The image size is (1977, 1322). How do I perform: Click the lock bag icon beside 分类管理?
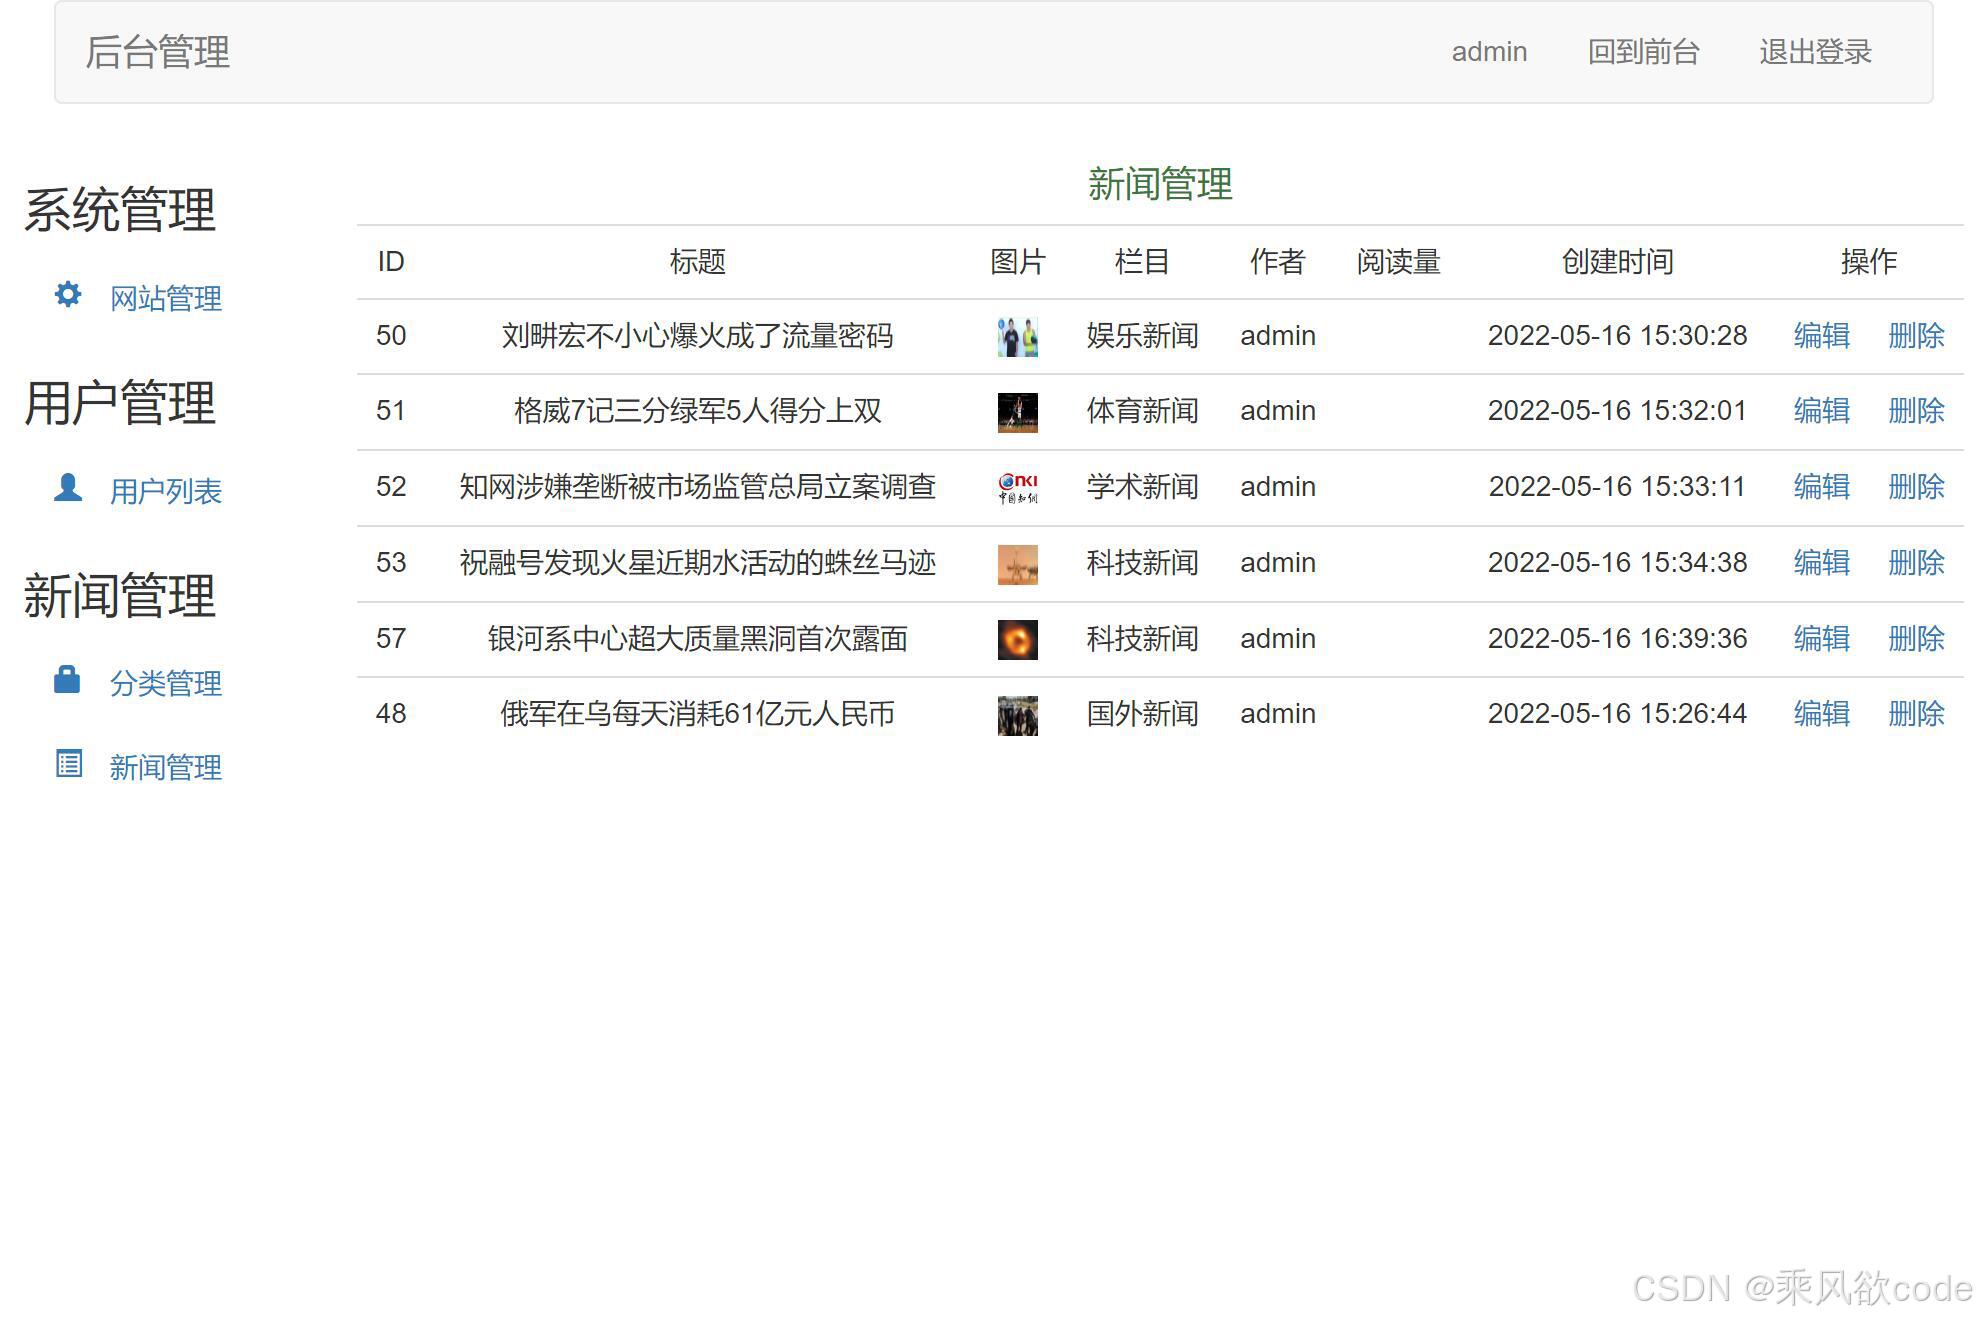[67, 679]
